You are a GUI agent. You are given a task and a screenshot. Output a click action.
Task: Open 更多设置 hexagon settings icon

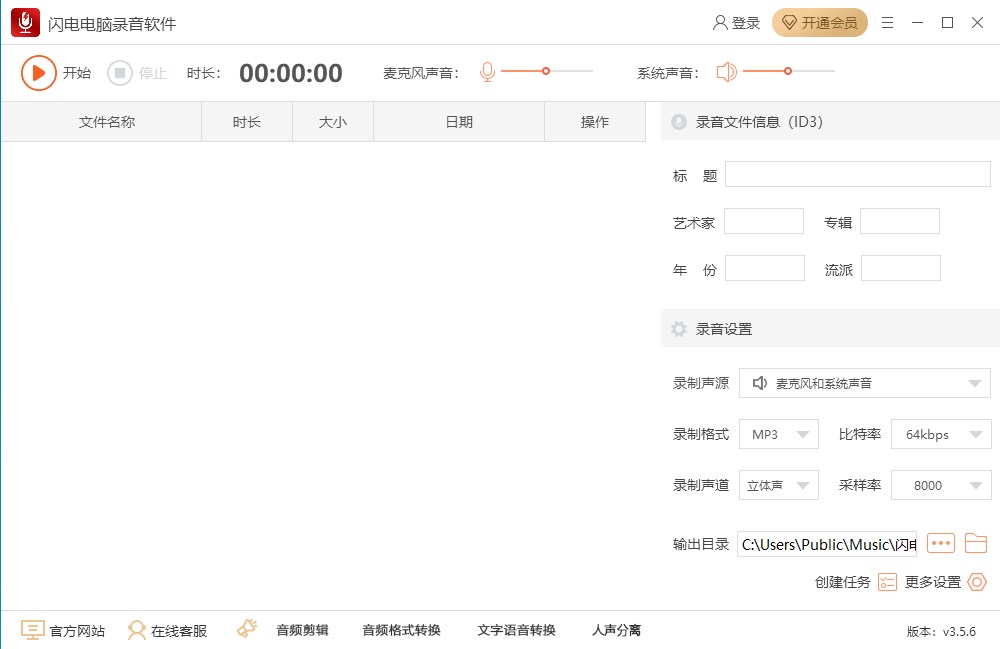(977, 582)
